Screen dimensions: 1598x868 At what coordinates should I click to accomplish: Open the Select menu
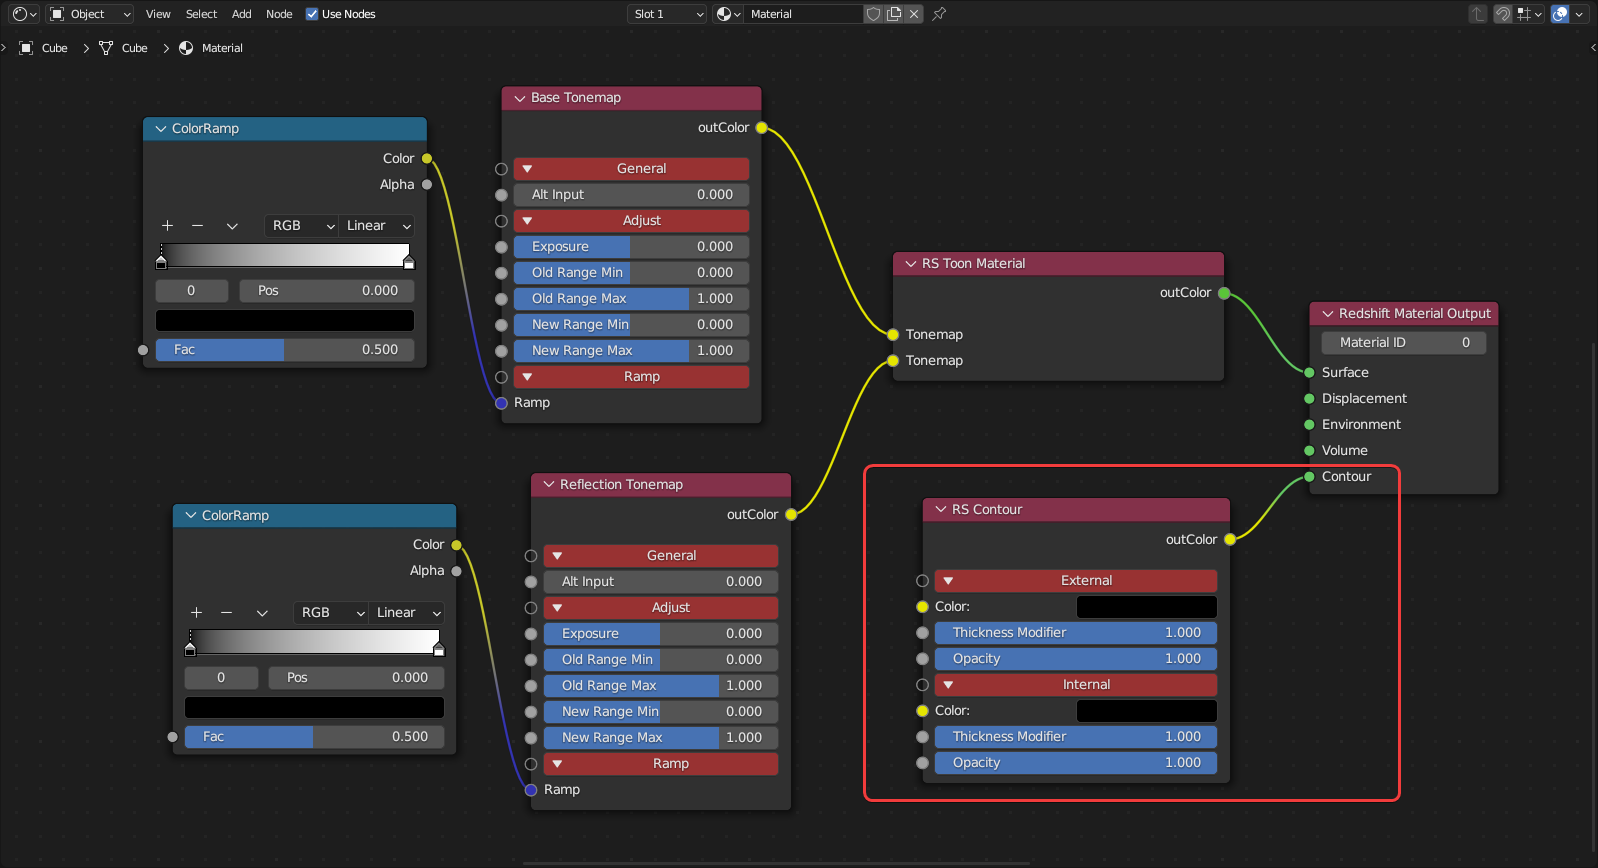click(201, 14)
